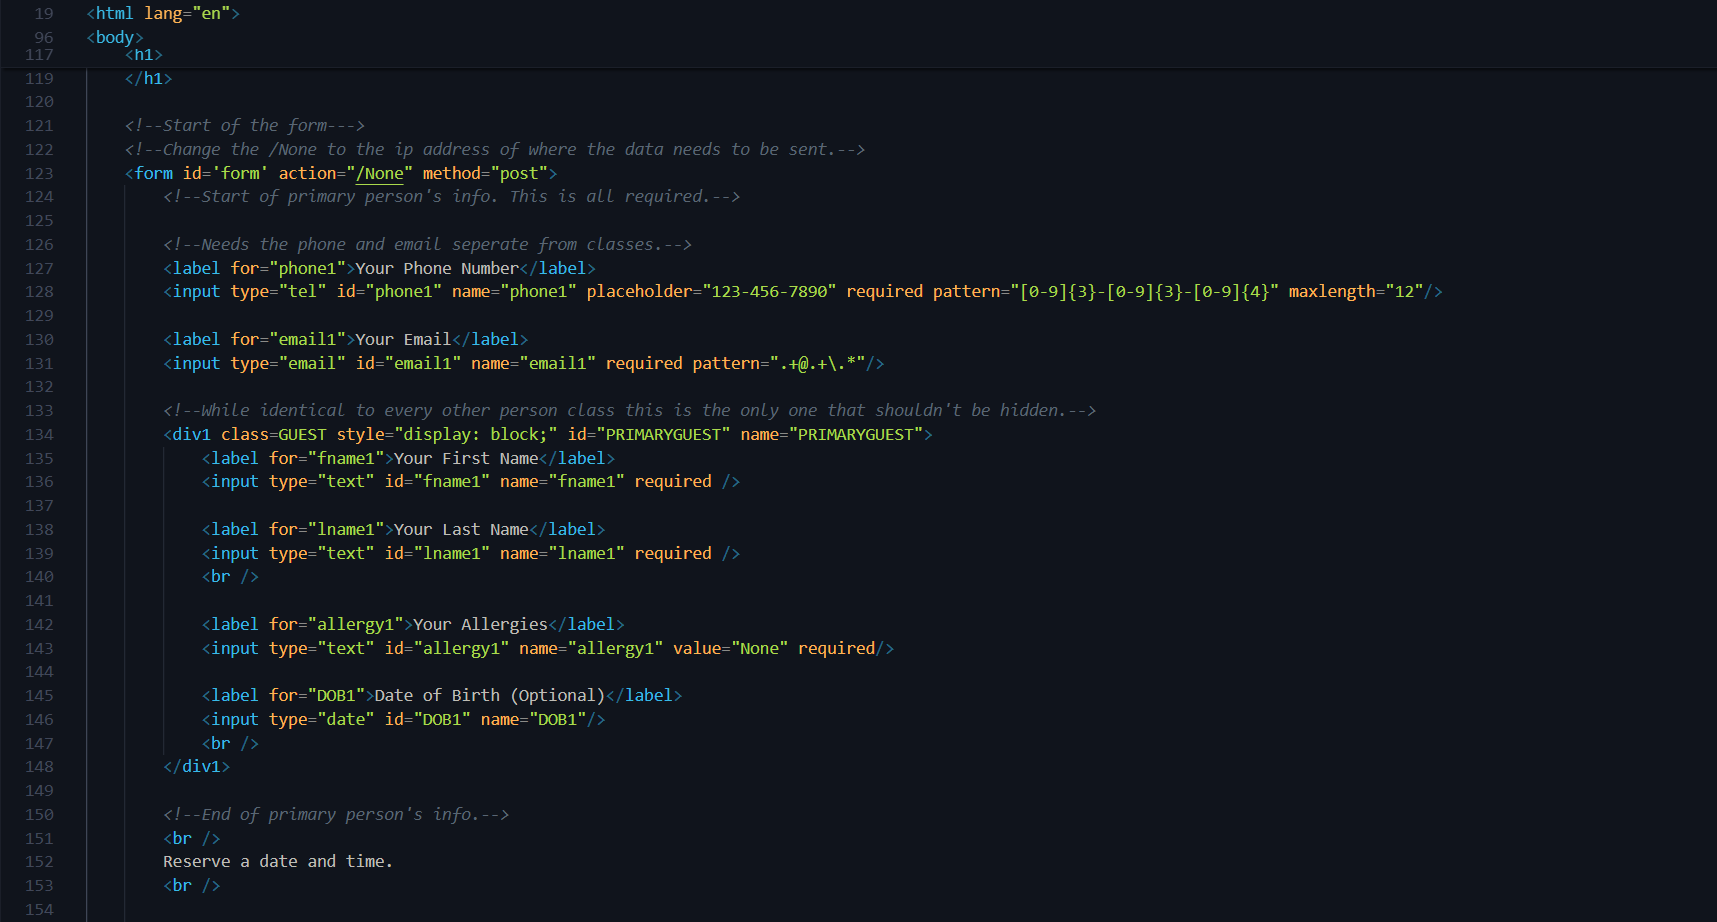
Task: Click the placeholder value "123-456-7890"
Action: click(x=769, y=292)
